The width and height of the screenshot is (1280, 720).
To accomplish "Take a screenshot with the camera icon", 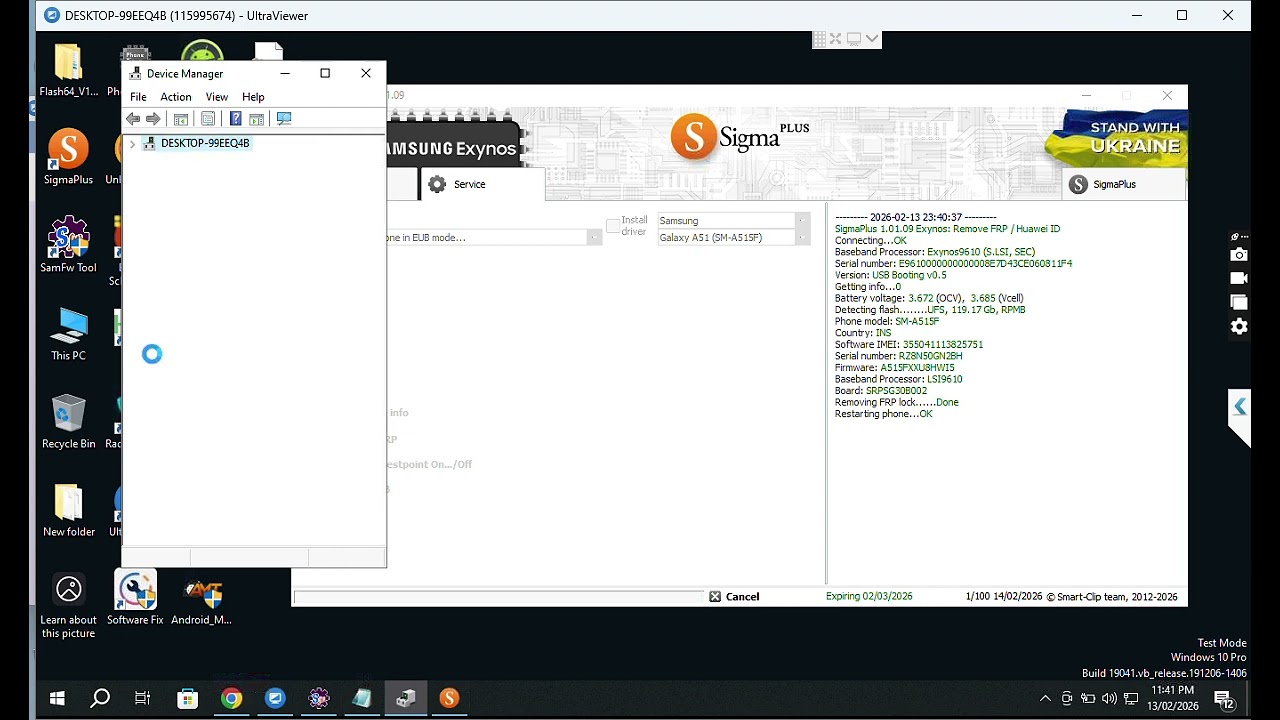I will click(x=1239, y=255).
